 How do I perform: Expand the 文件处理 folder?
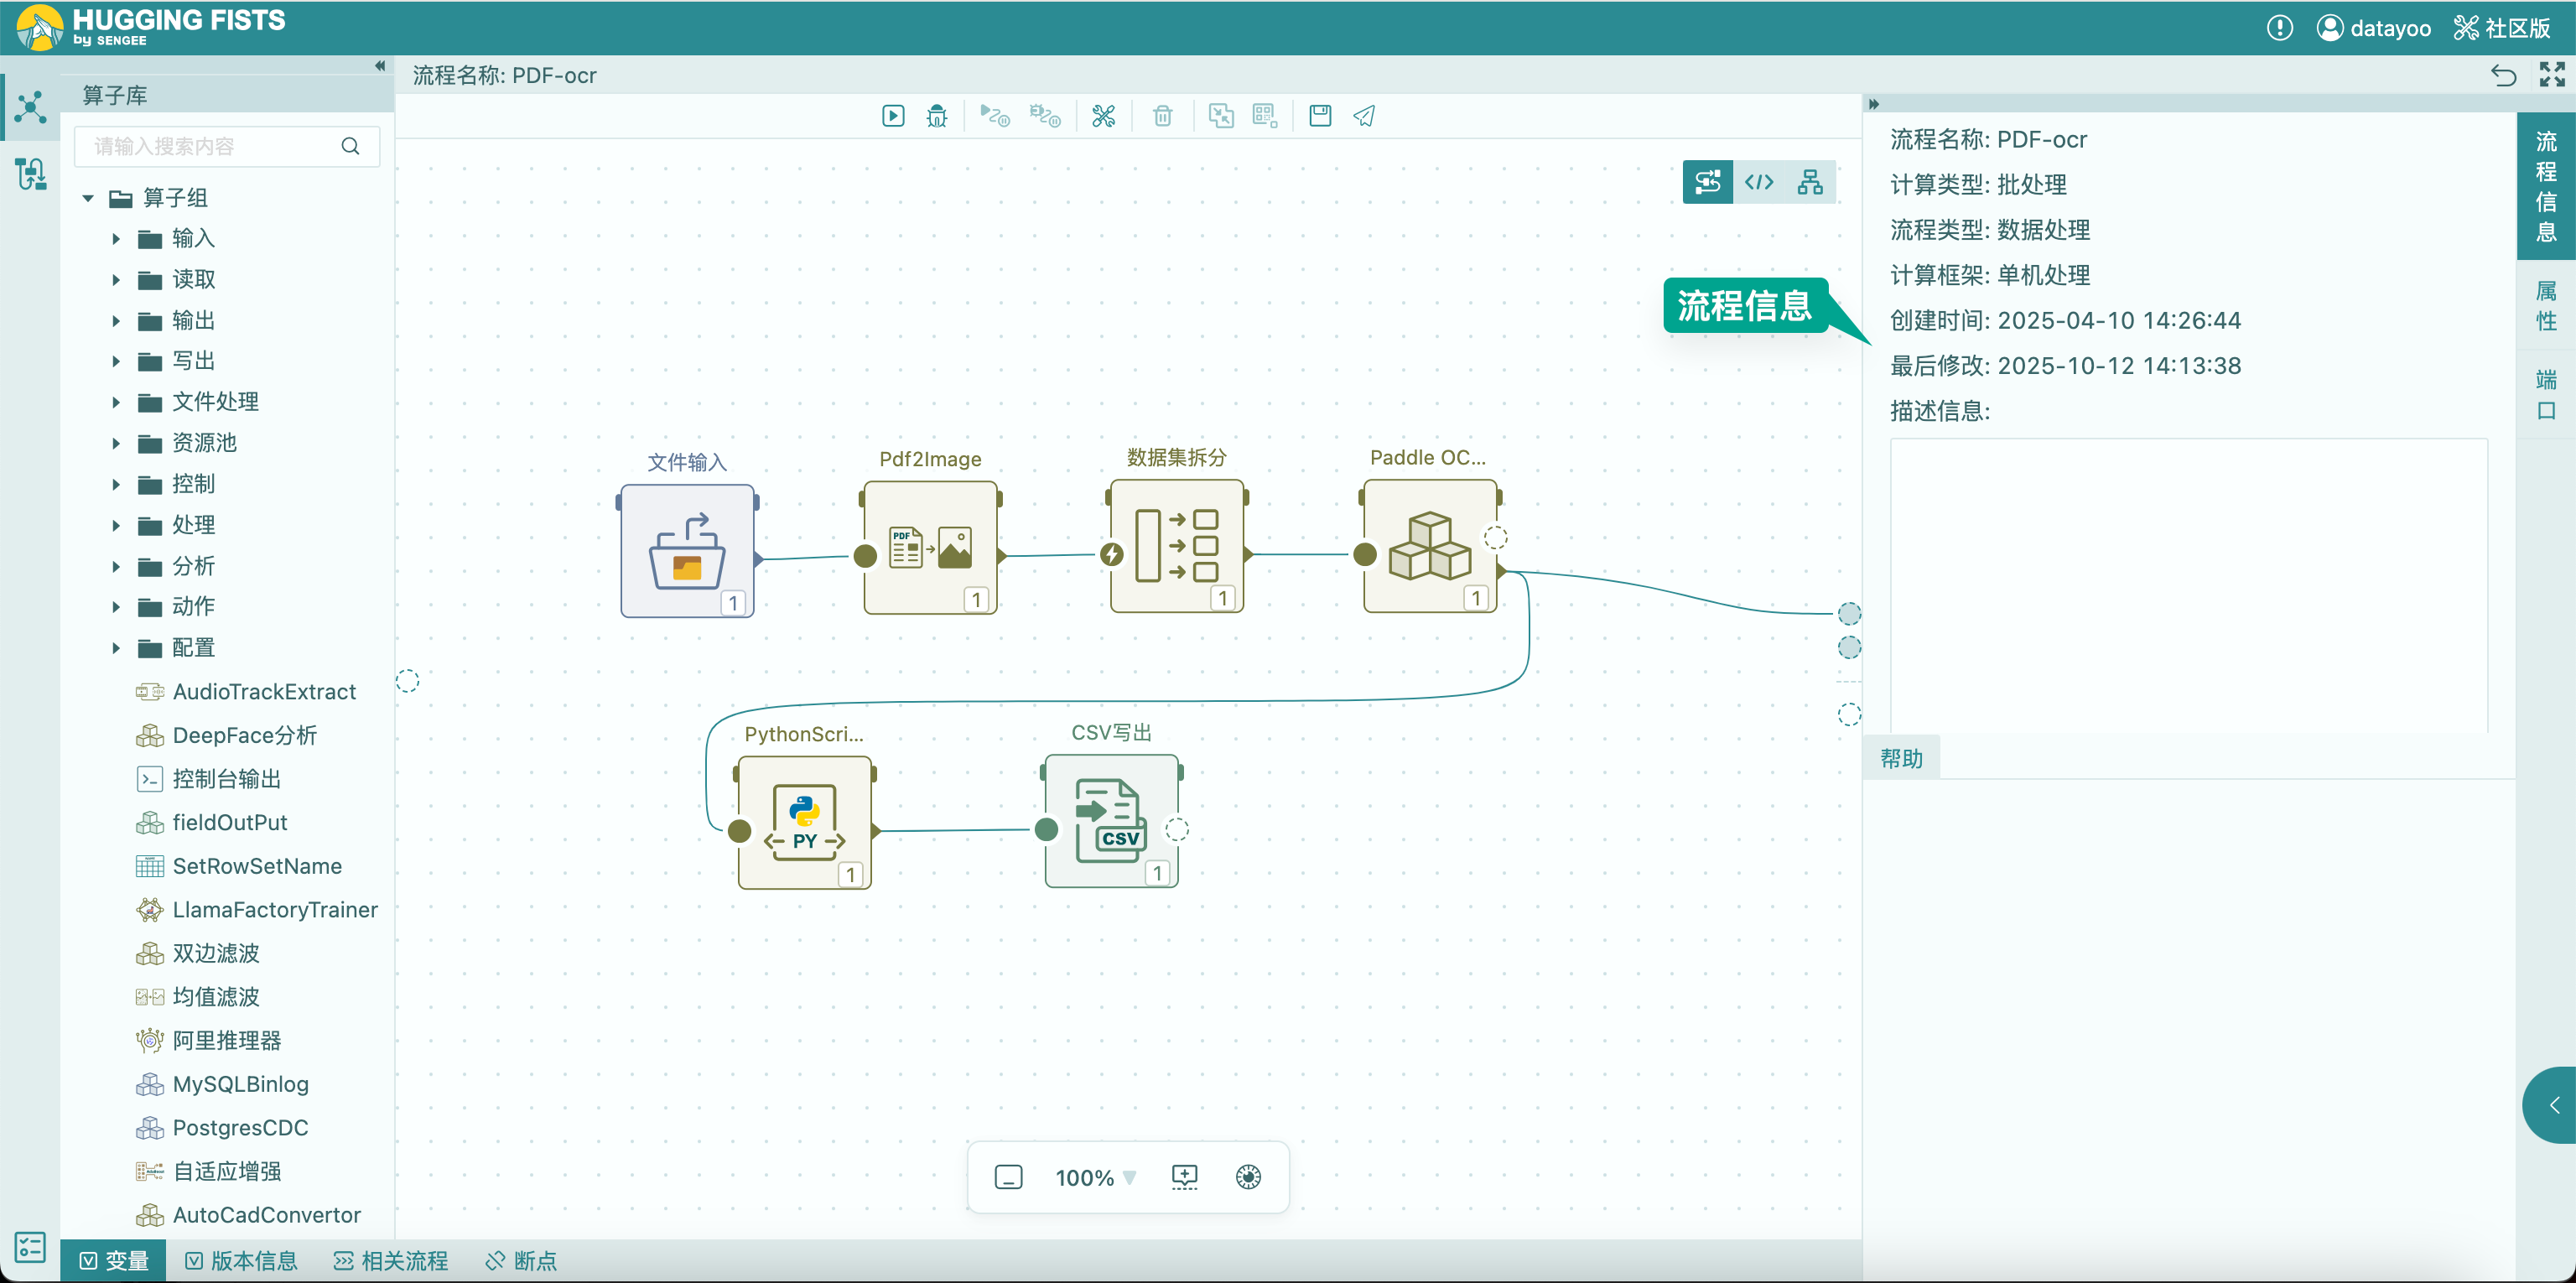pyautogui.click(x=116, y=402)
